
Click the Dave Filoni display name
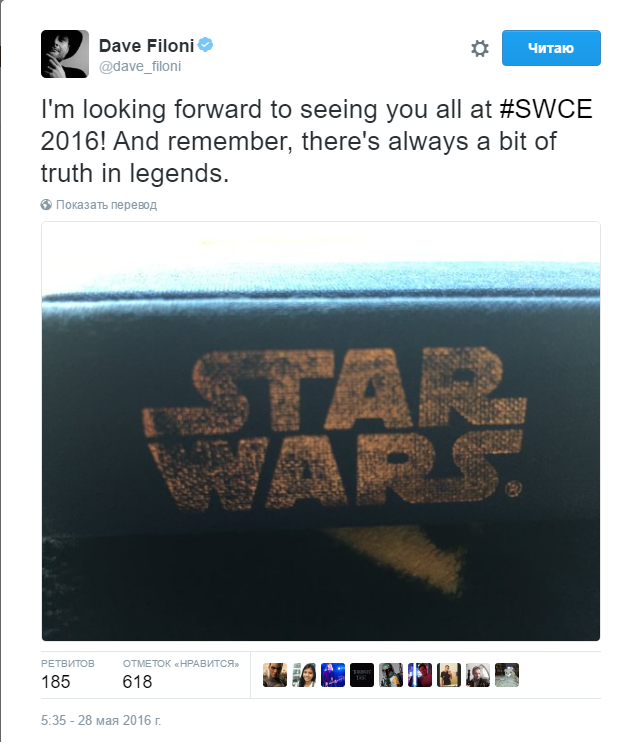146,46
